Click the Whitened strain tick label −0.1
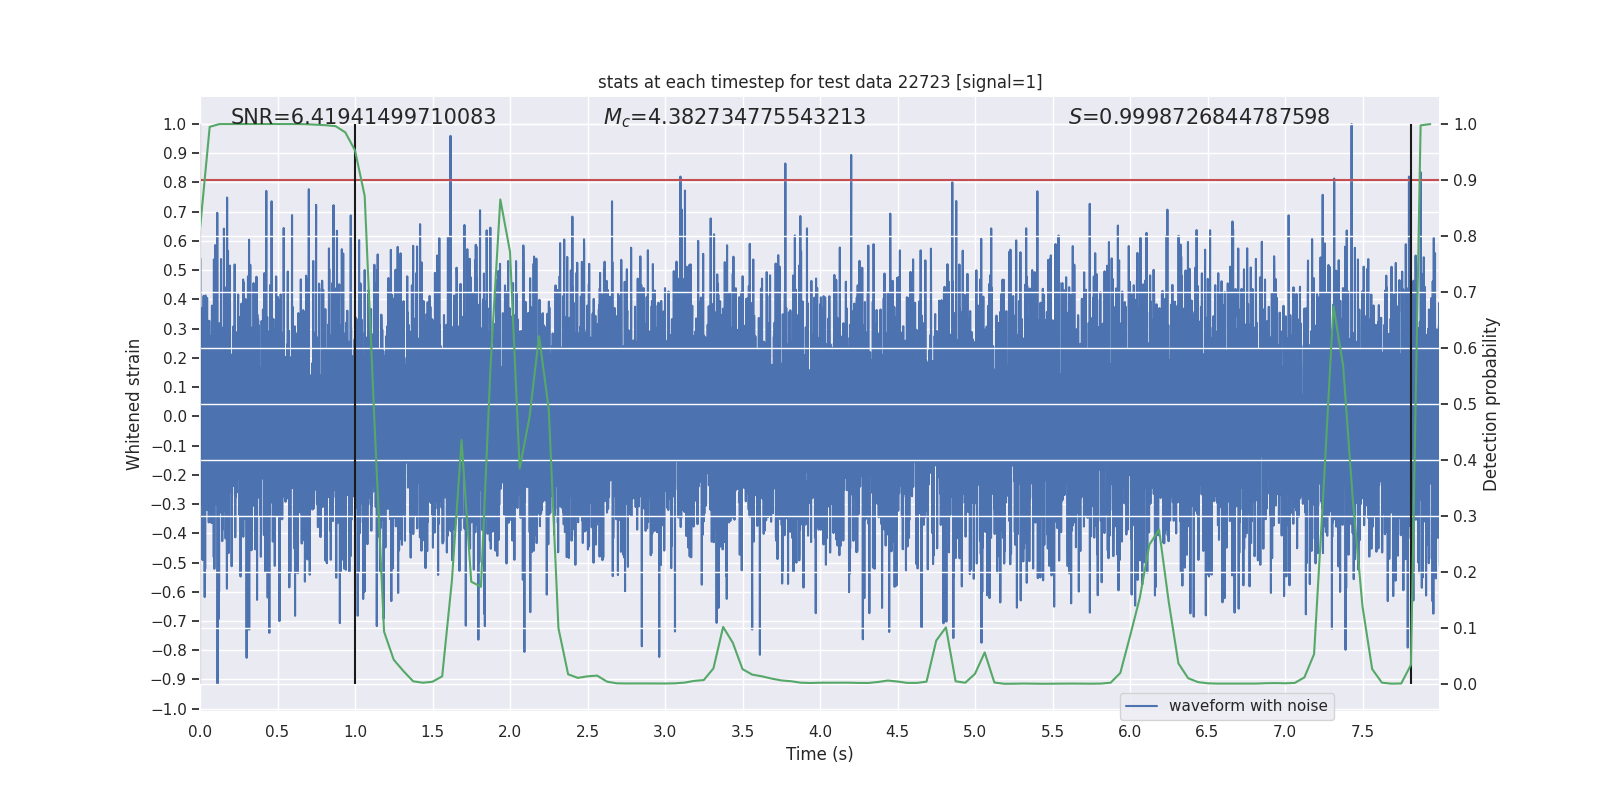This screenshot has width=1600, height=800. (169, 446)
